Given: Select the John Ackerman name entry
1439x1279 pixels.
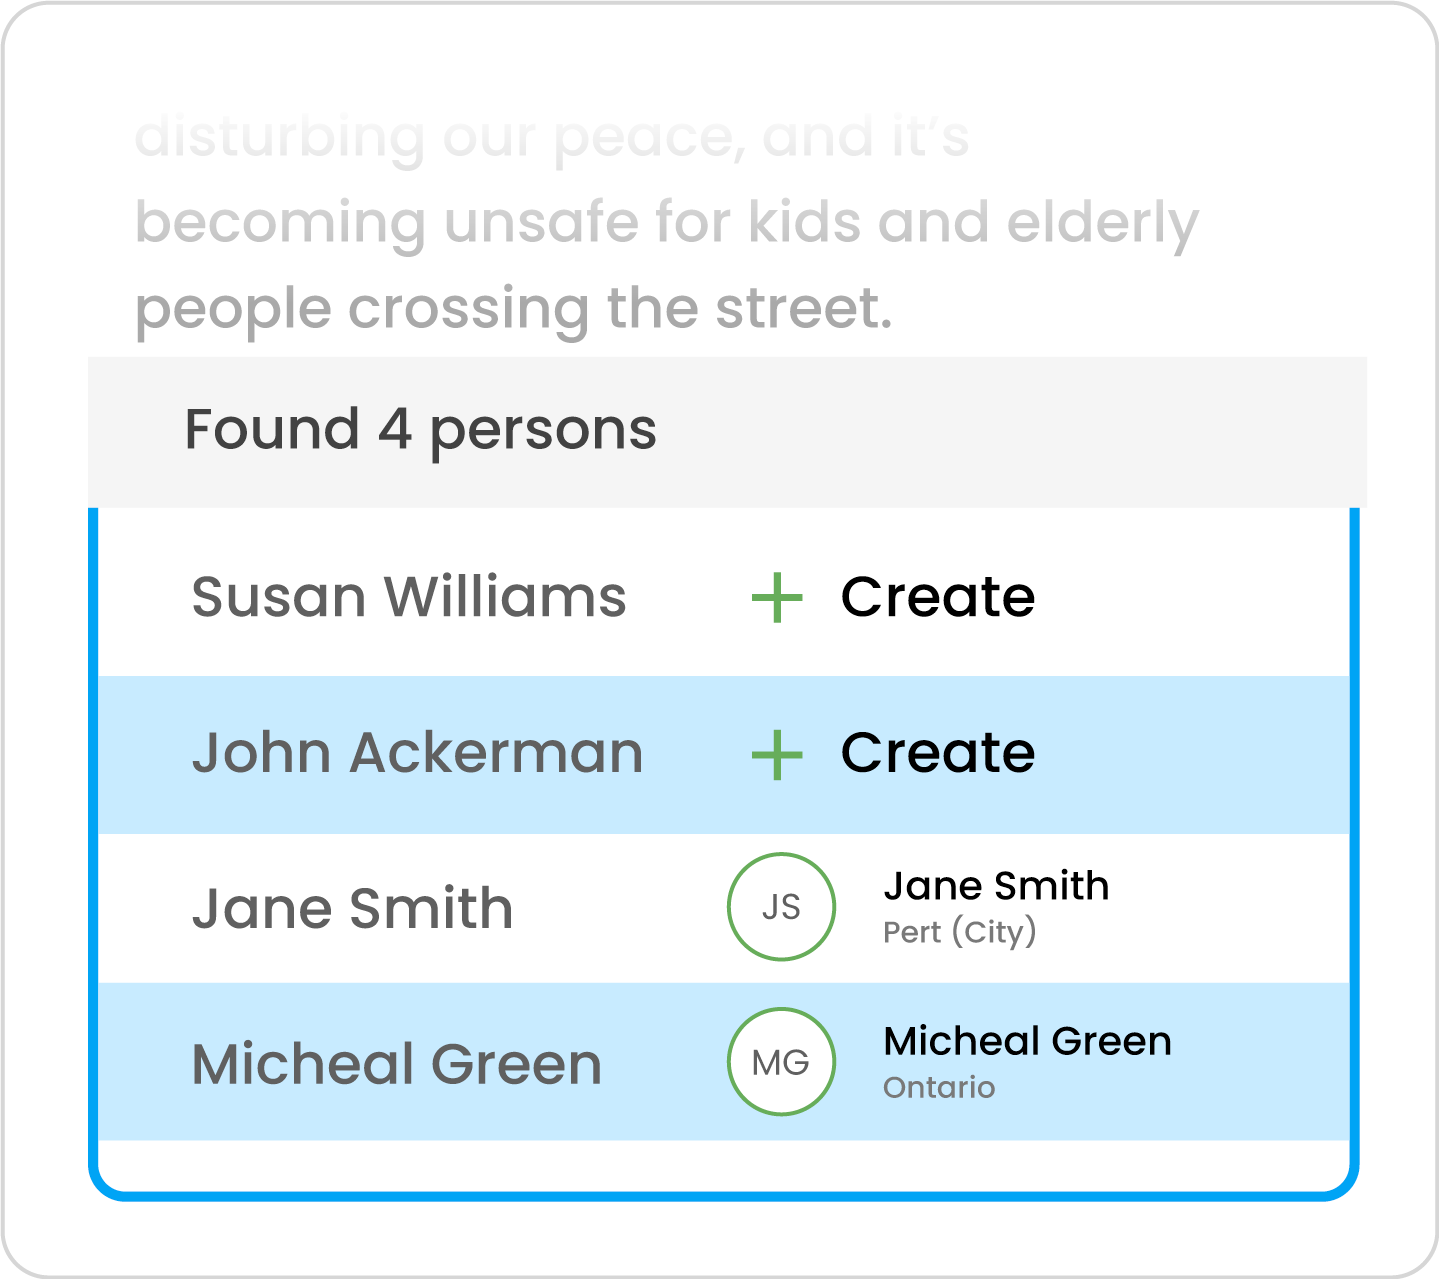Looking at the screenshot, I should (417, 753).
